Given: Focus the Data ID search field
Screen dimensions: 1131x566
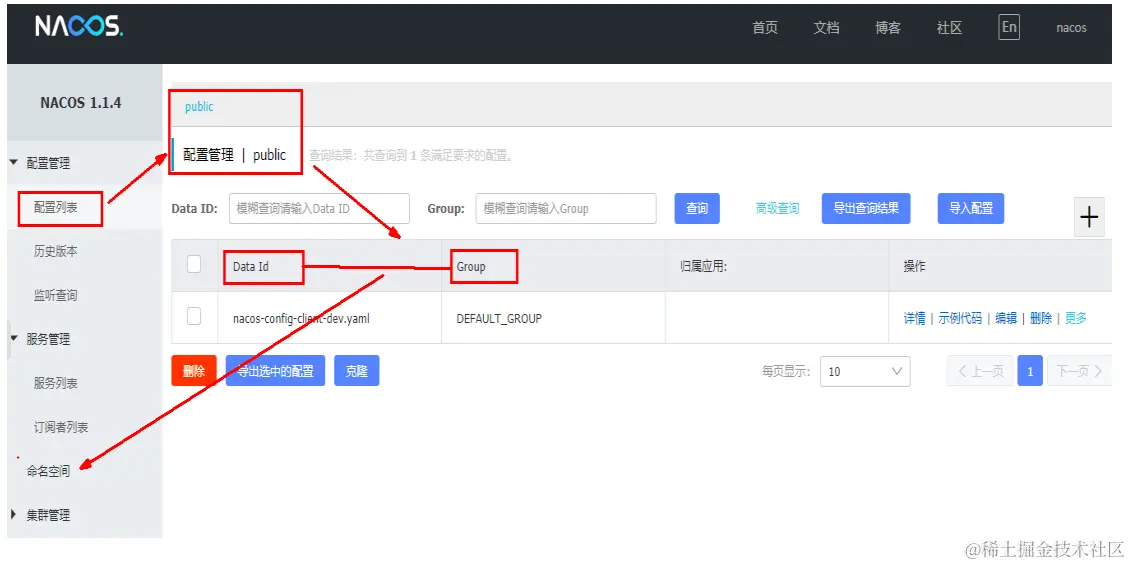Looking at the screenshot, I should (x=320, y=208).
